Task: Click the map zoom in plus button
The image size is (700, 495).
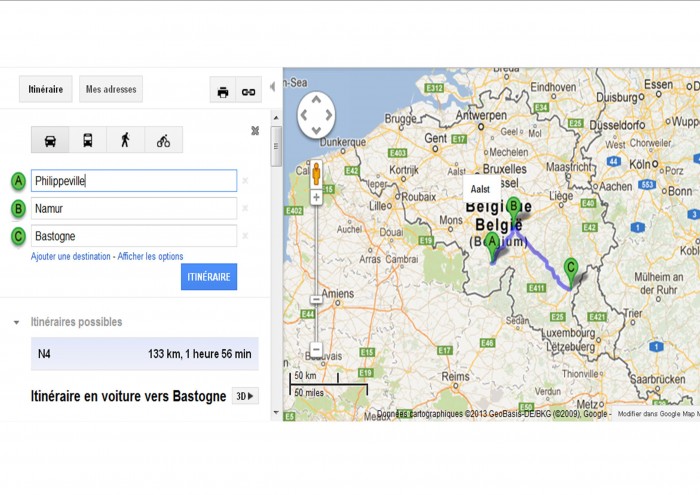Action: 316,197
